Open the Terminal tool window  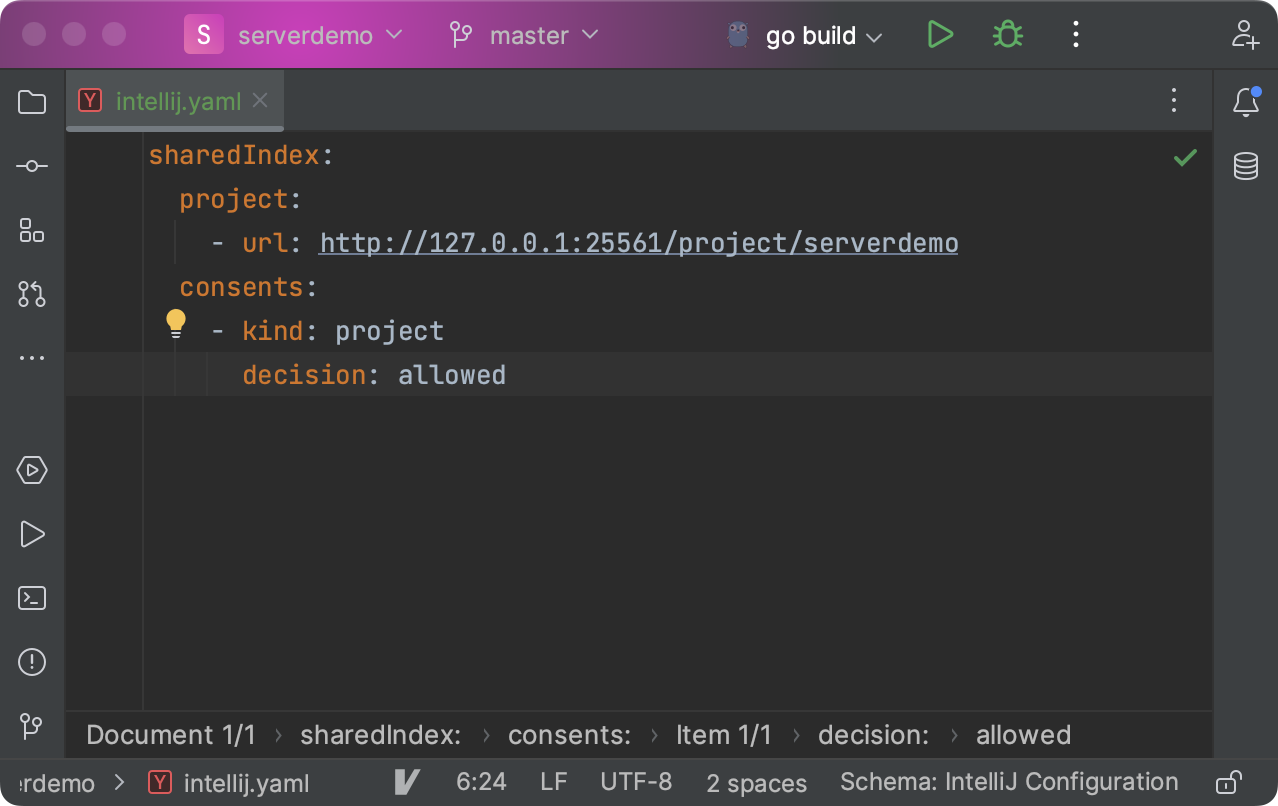click(31, 597)
